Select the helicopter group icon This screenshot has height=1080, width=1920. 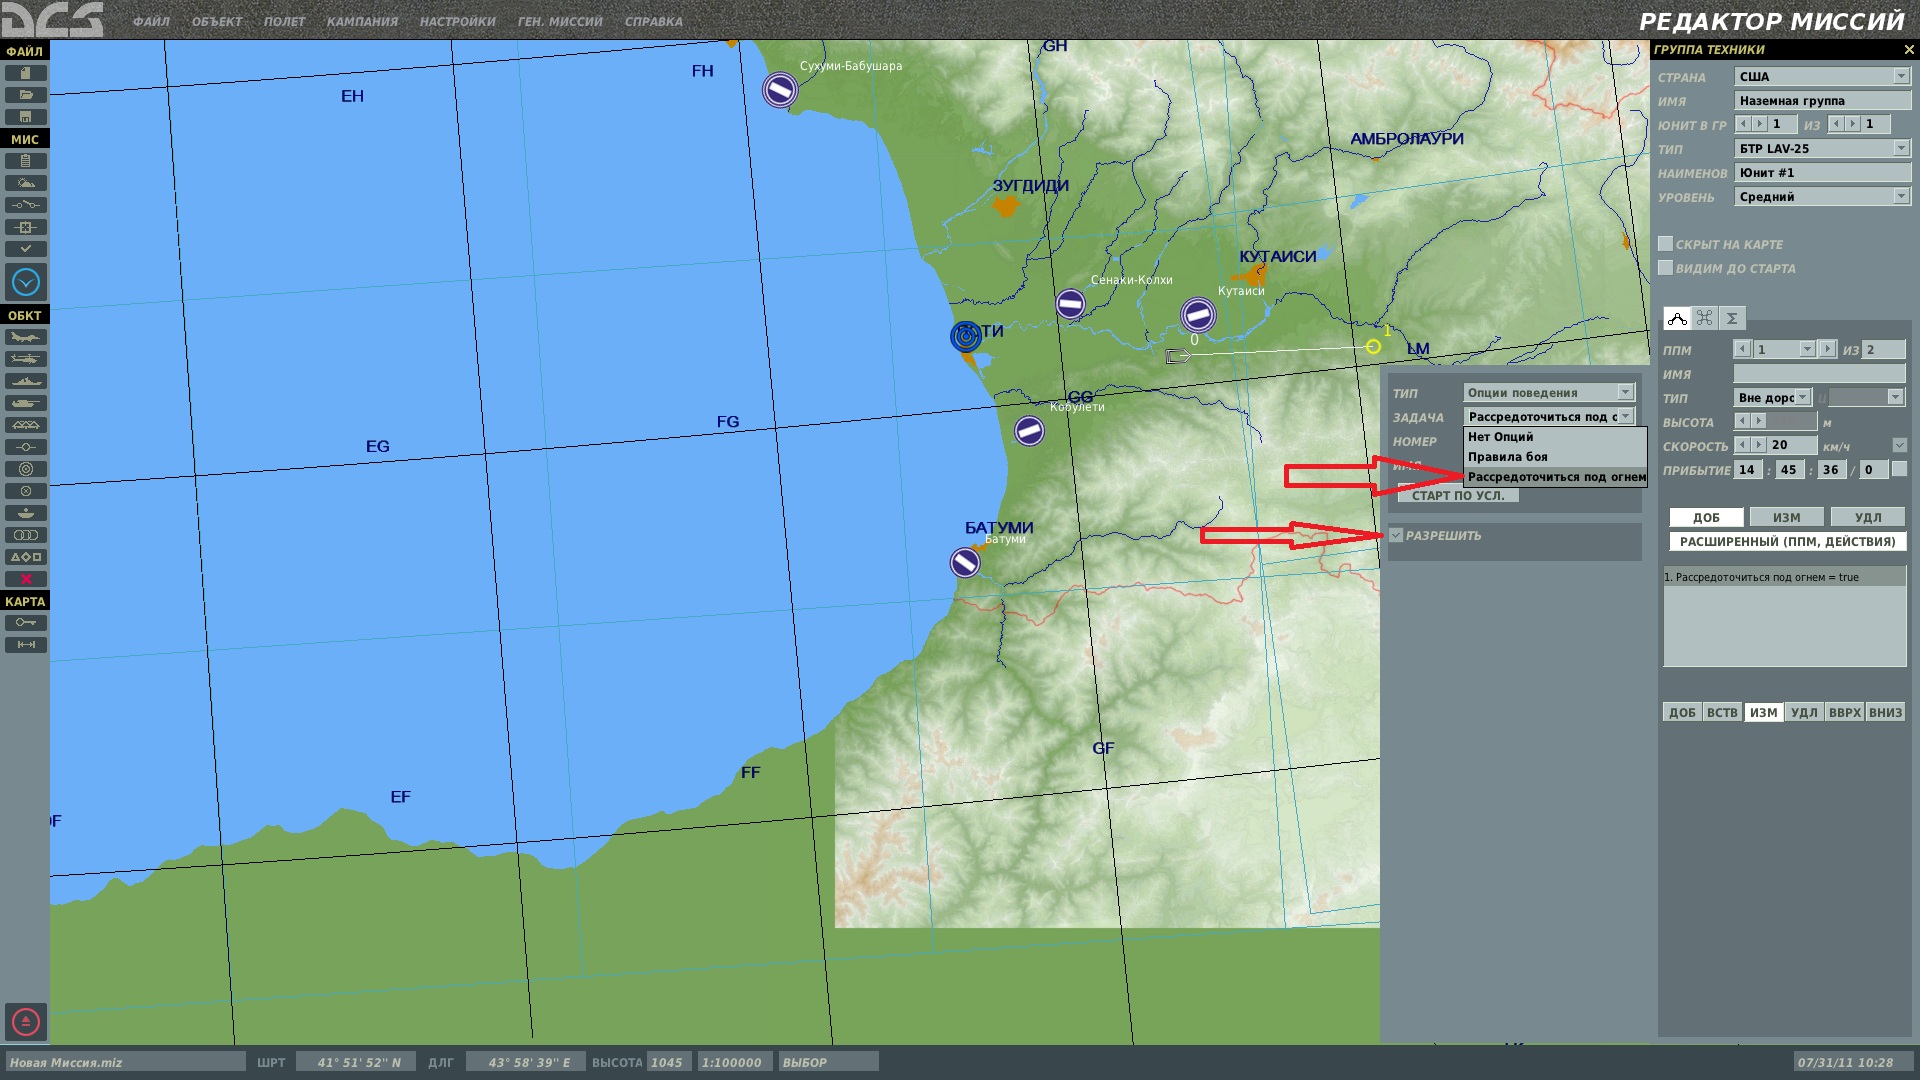pyautogui.click(x=25, y=359)
